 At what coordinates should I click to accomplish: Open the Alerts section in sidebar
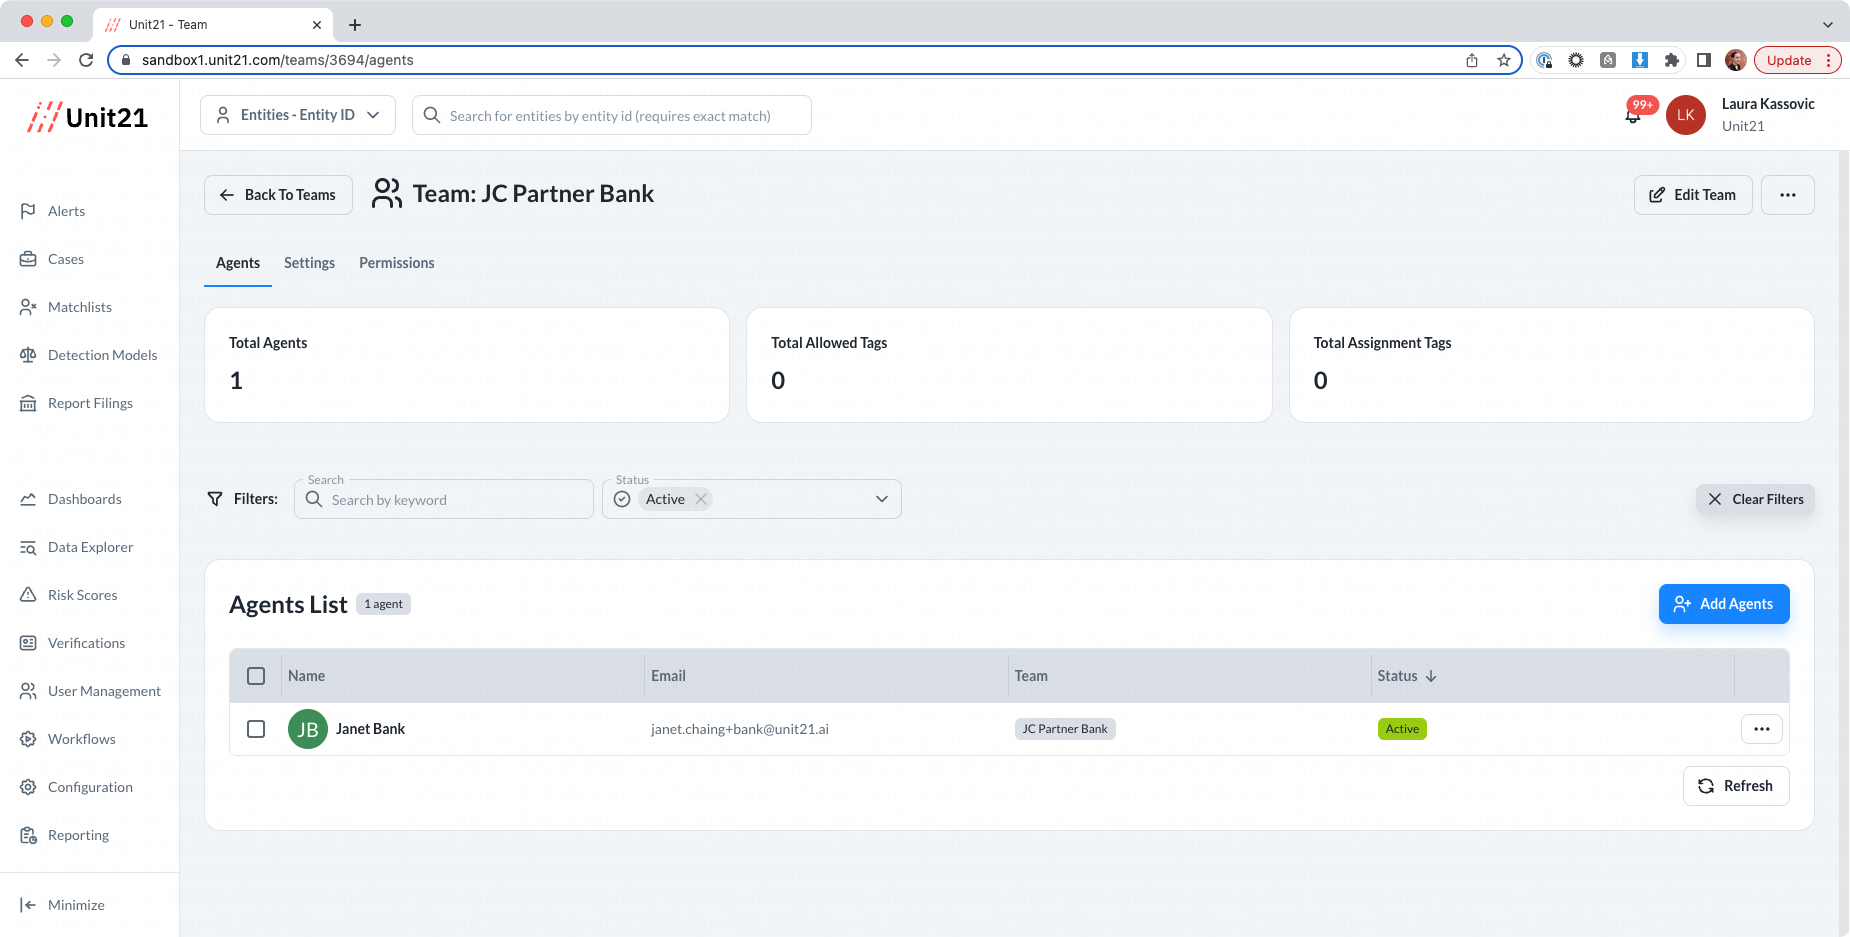pos(66,211)
